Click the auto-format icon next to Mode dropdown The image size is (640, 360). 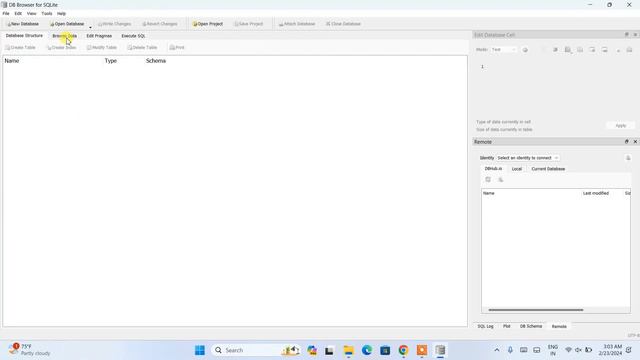pos(525,50)
